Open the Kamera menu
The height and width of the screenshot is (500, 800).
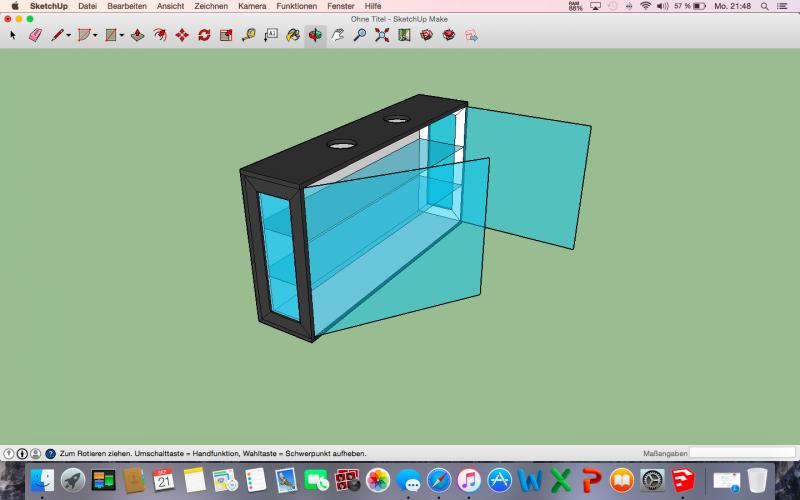click(x=251, y=6)
